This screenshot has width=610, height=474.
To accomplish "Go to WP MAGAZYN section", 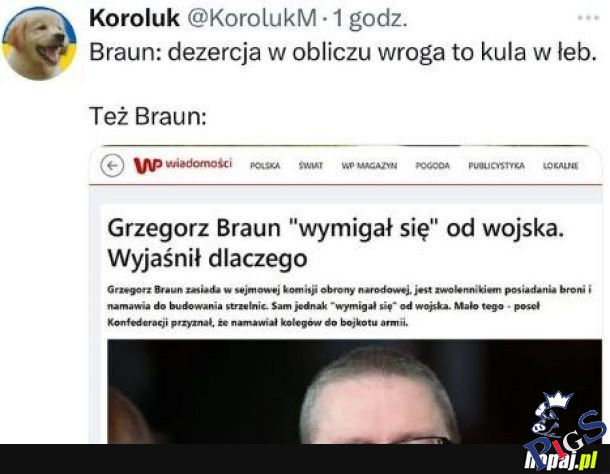I will pos(369,166).
